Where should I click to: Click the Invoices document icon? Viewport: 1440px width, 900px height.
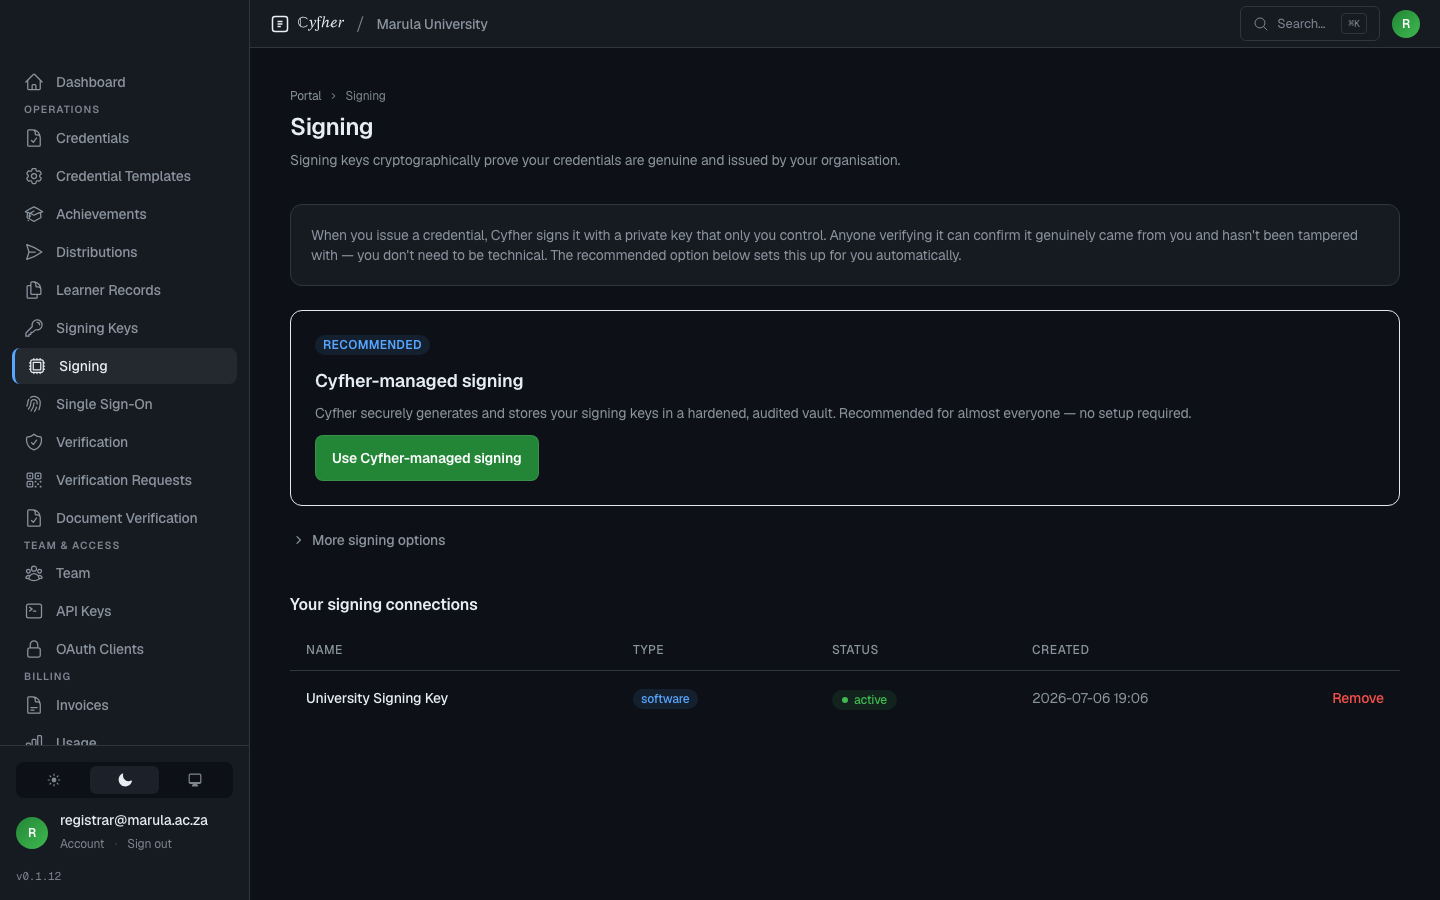(x=34, y=705)
